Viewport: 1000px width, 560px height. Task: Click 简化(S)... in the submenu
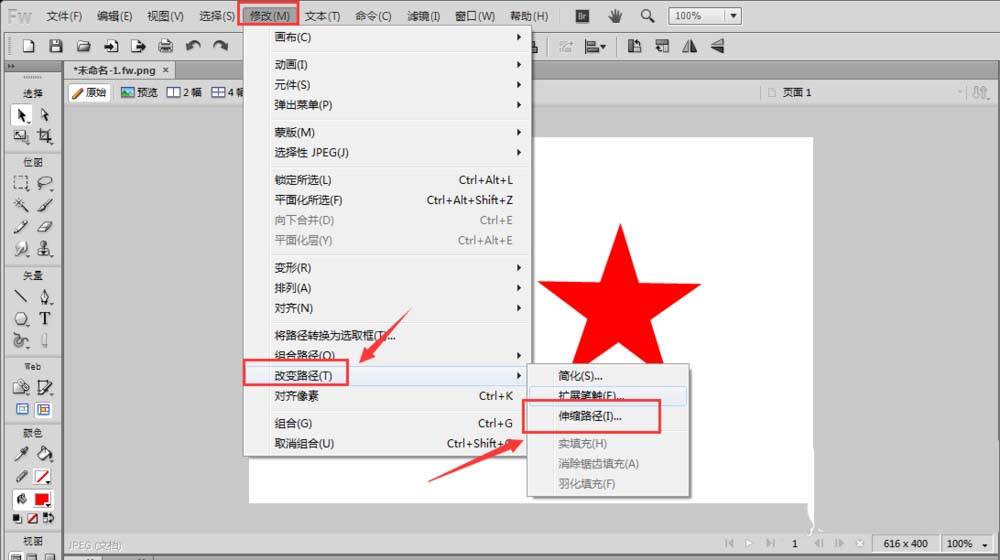point(580,375)
